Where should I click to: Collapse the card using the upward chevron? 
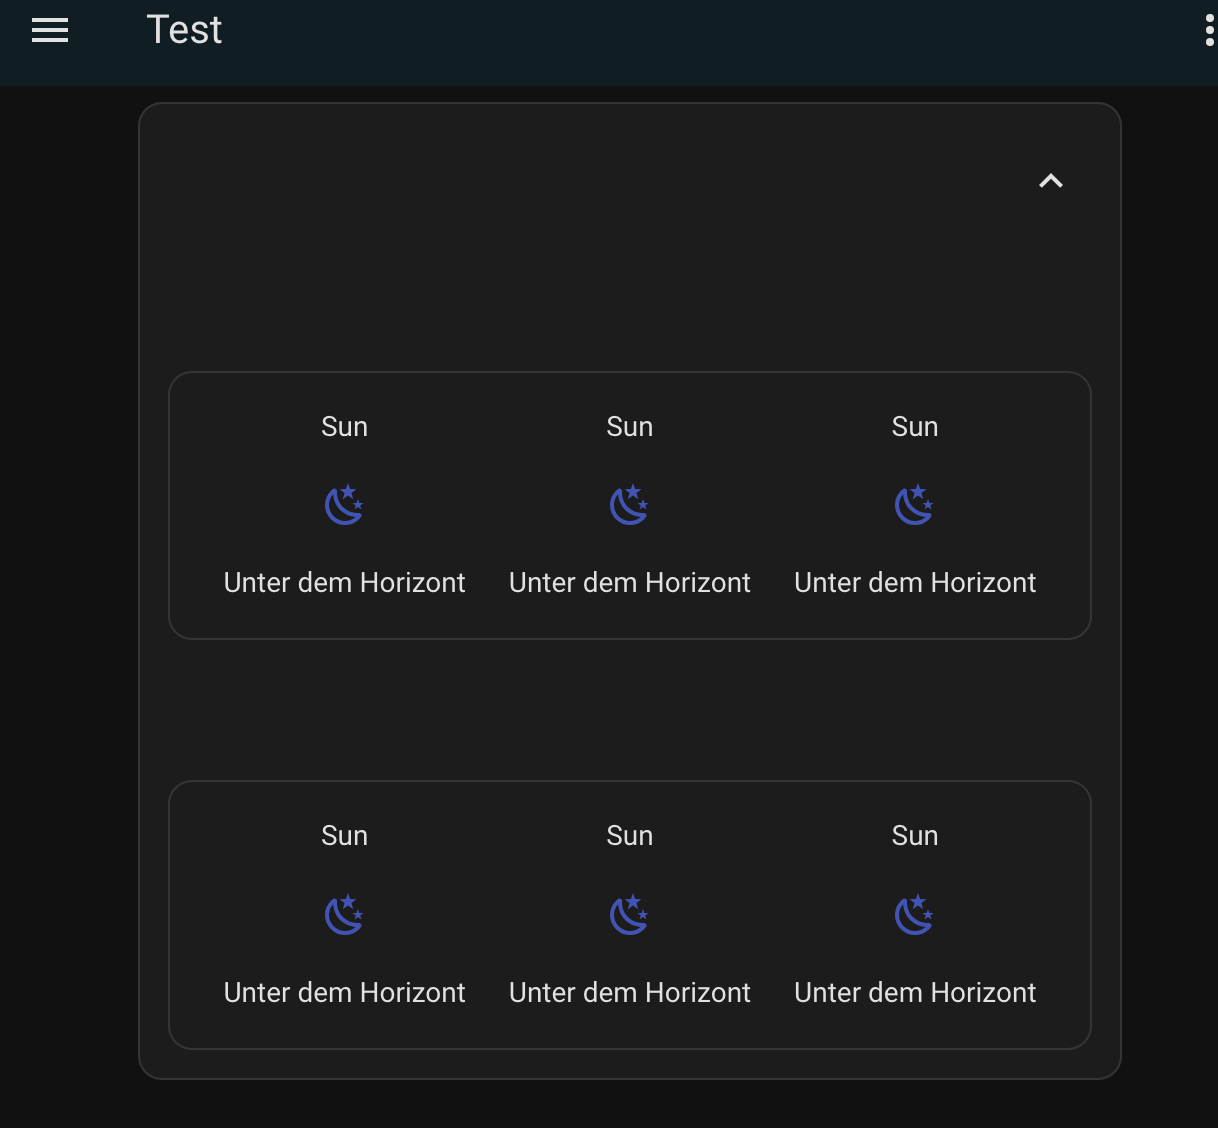coord(1050,181)
